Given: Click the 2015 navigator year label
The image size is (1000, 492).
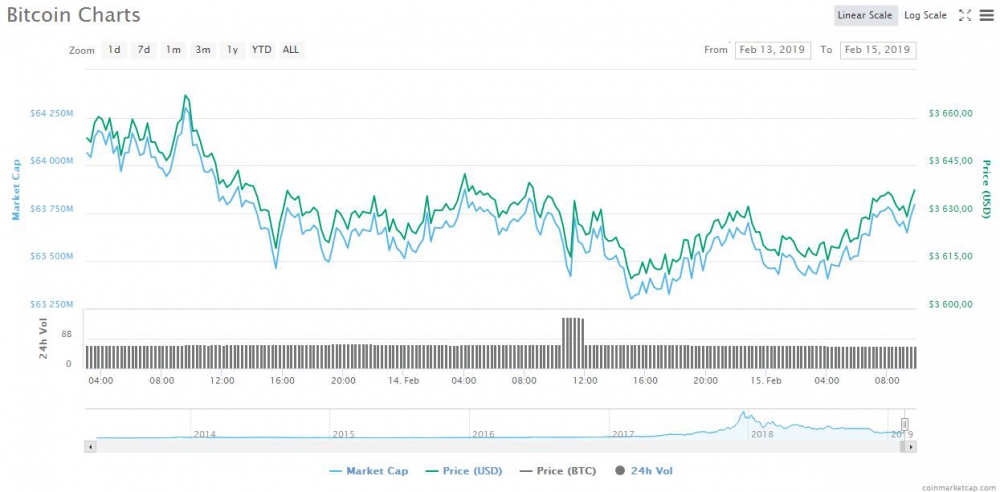Looking at the screenshot, I should point(343,434).
